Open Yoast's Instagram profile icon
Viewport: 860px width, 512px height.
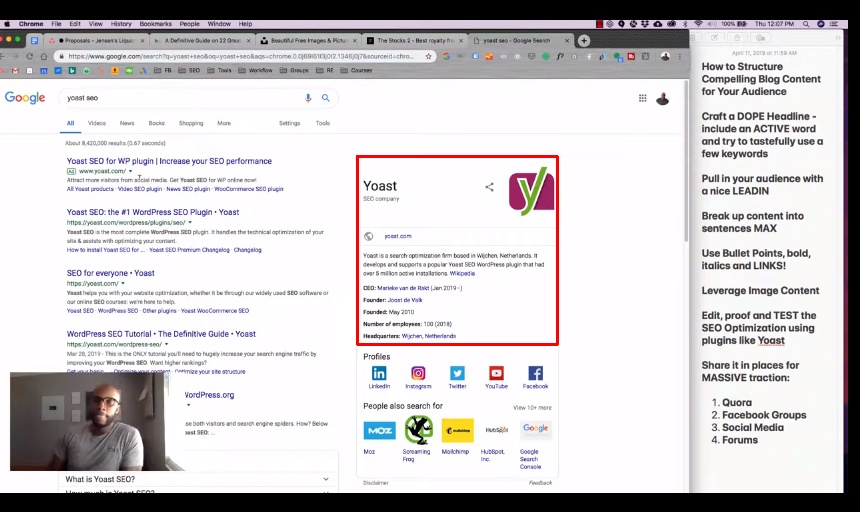418,373
